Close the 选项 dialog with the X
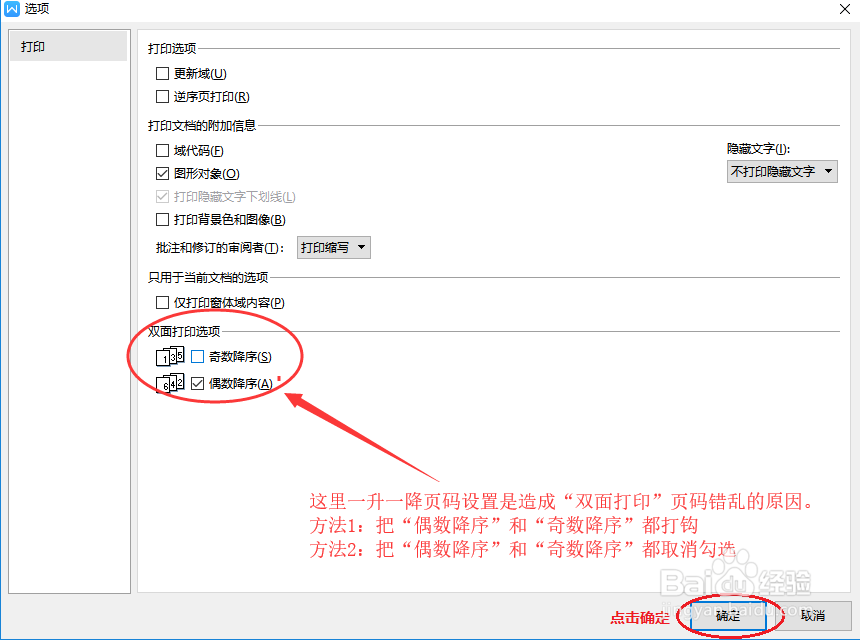This screenshot has height=640, width=860. (845, 10)
